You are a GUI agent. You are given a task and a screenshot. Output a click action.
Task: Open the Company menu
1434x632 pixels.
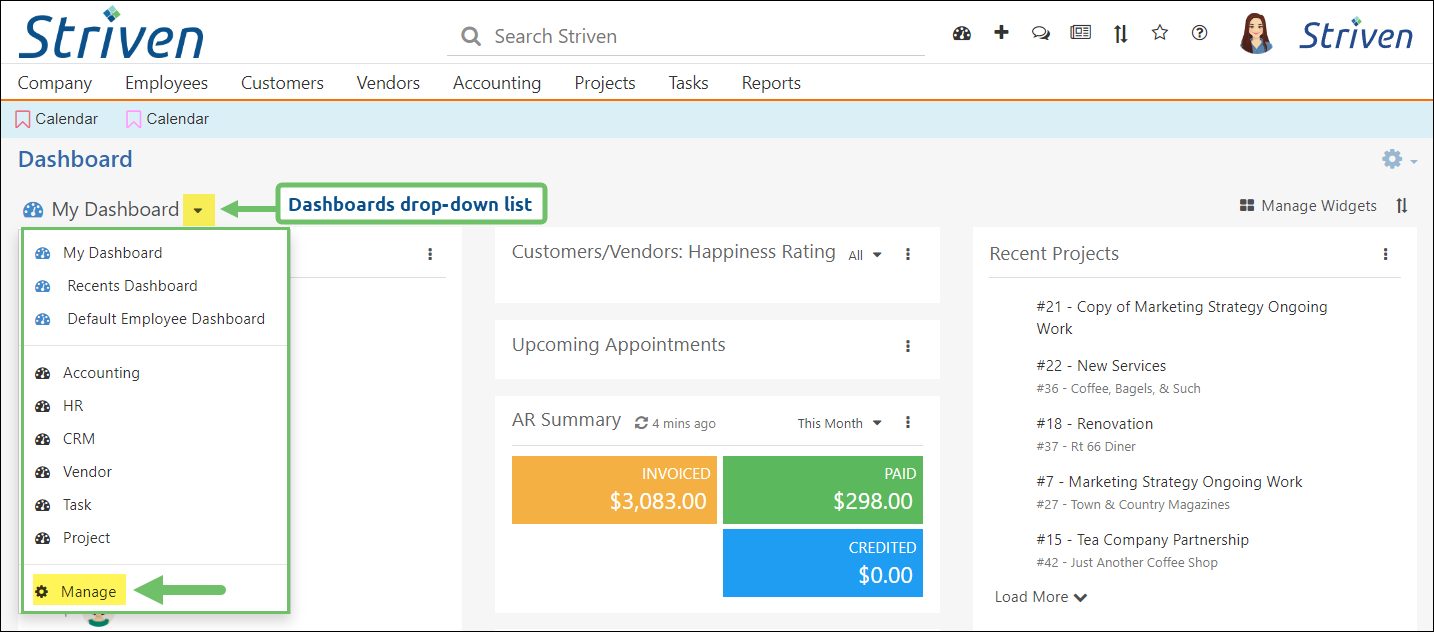coord(55,83)
